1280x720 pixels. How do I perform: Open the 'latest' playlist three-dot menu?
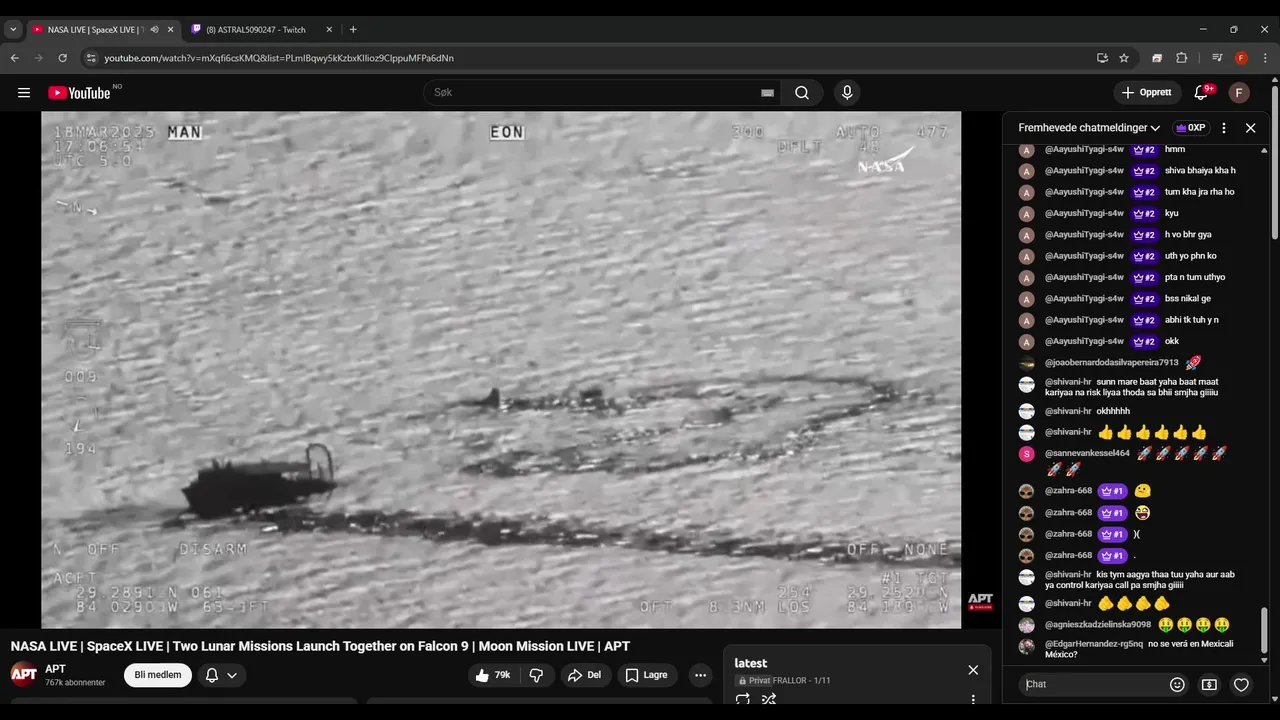click(x=973, y=700)
